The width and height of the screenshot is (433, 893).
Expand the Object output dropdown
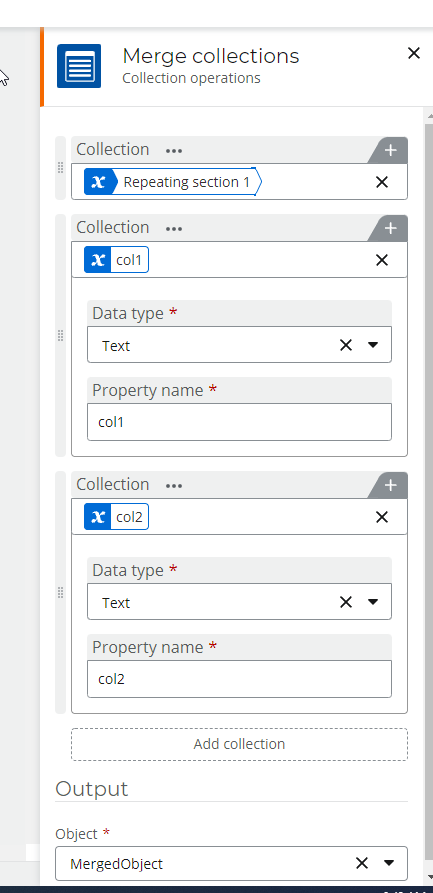click(x=389, y=863)
